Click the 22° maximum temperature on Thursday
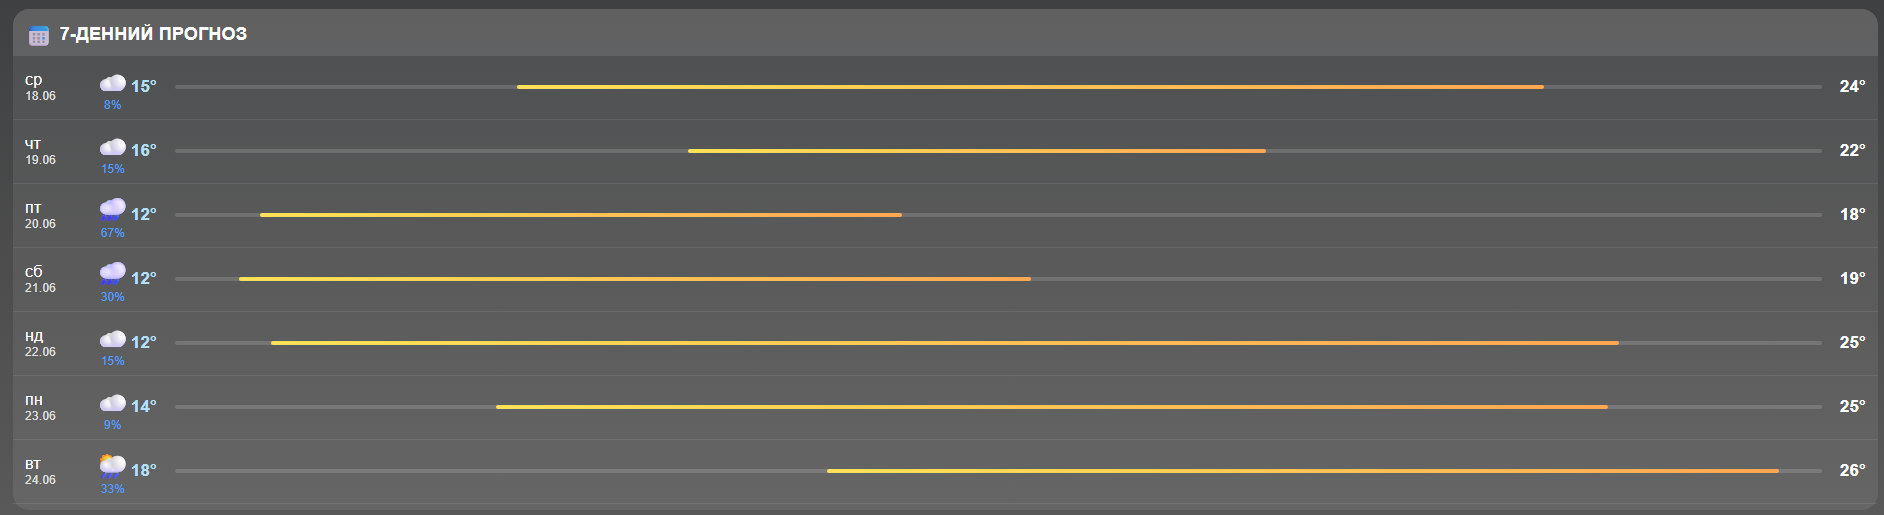 click(1852, 150)
